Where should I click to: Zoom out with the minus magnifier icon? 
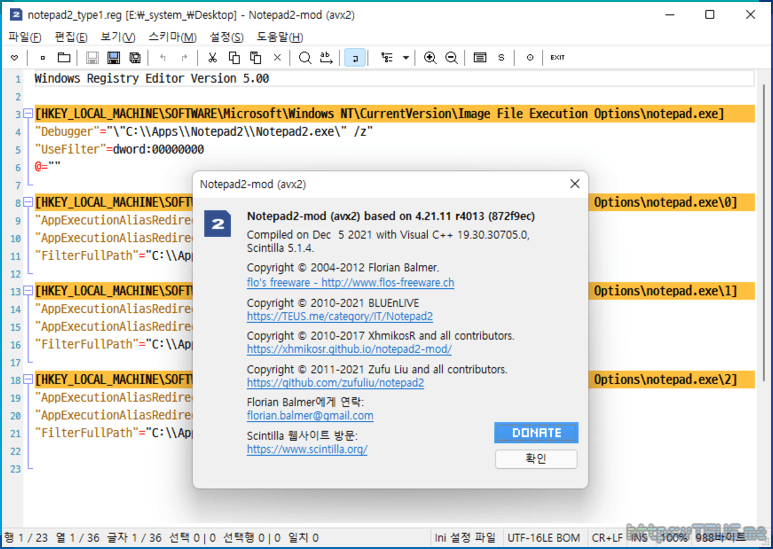[451, 58]
